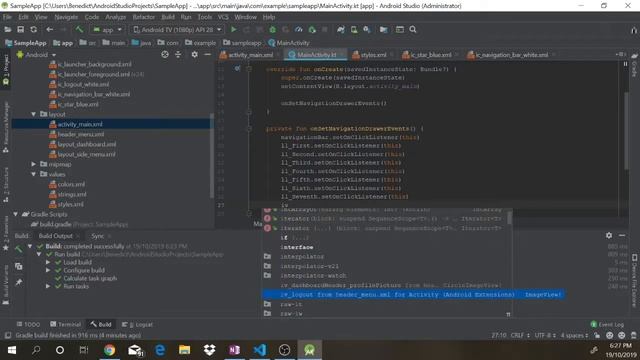The image size is (640, 360).
Task: Click the Back navigation arrow
Action: point(49,30)
